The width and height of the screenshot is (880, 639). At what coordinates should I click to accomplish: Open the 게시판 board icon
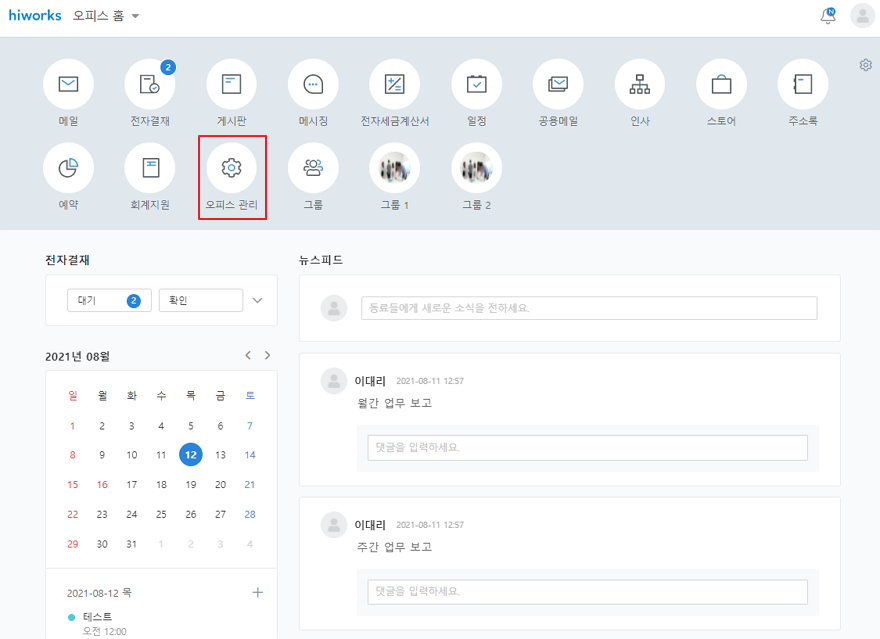coord(231,85)
